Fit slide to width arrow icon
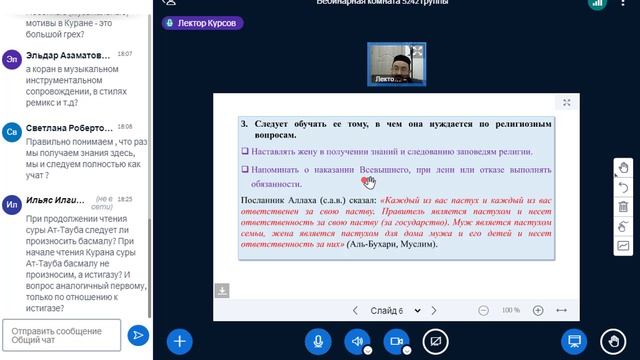 click(562, 311)
